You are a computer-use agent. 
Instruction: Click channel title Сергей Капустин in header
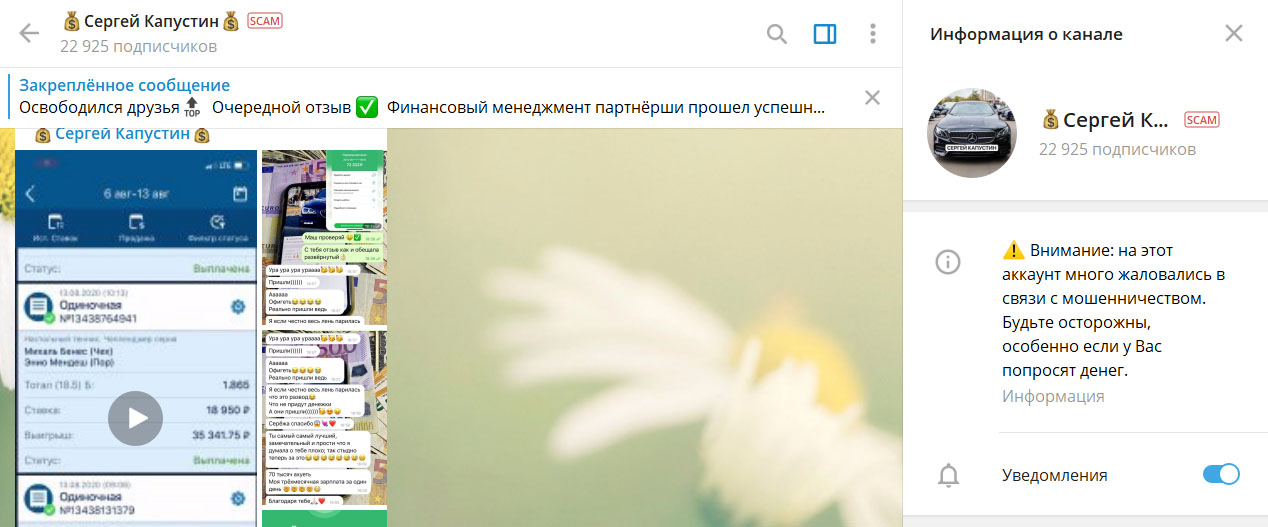tap(151, 21)
